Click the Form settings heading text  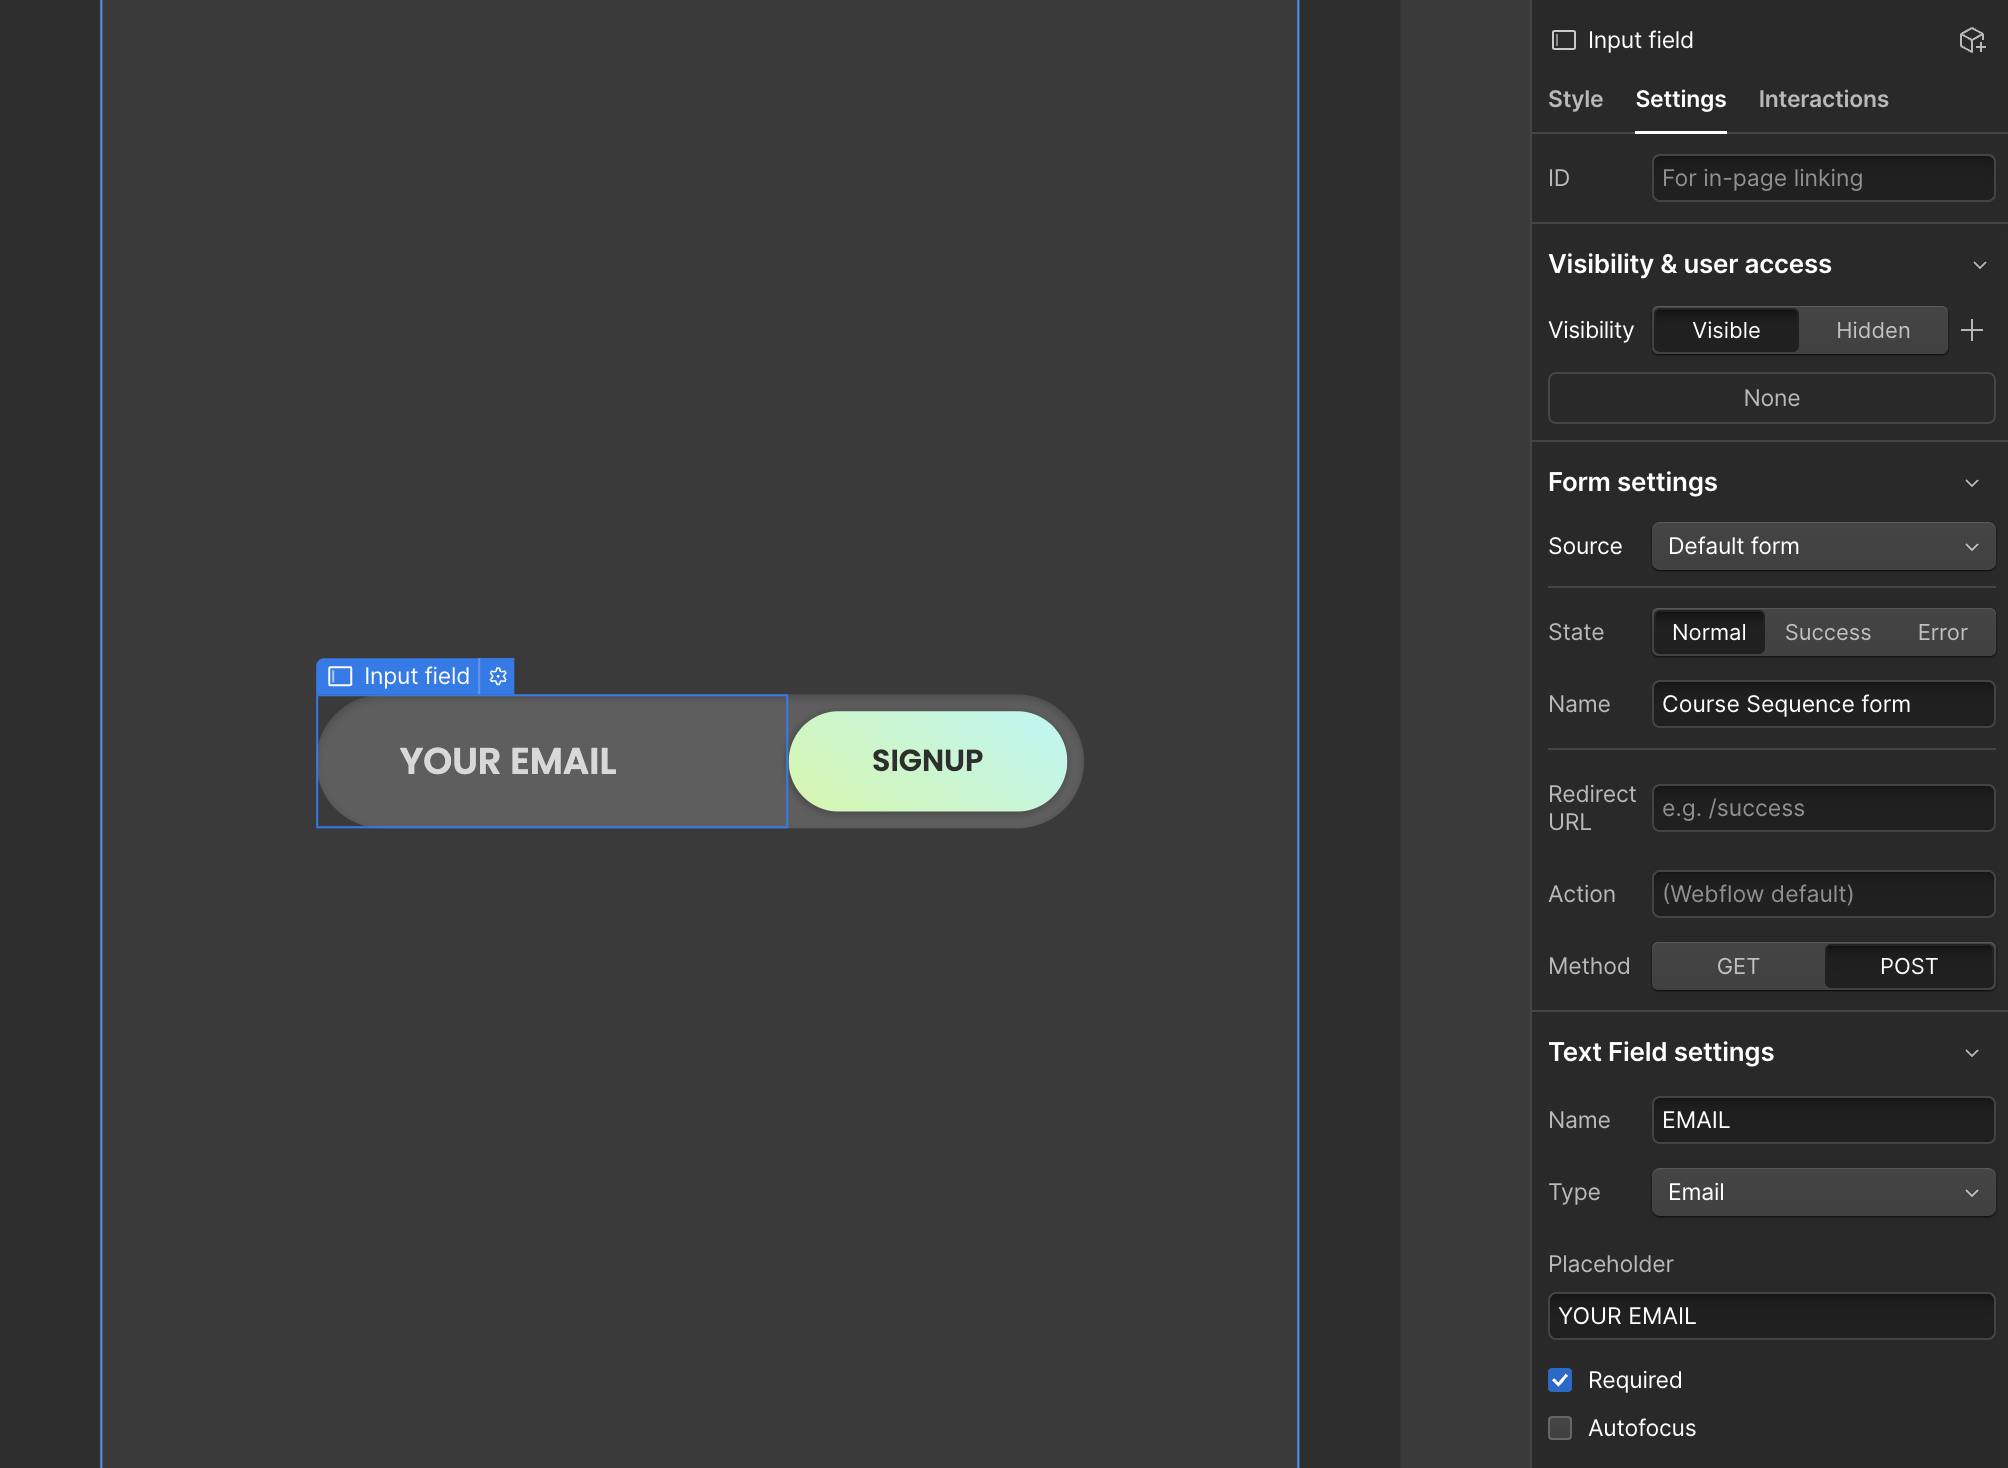1632,482
